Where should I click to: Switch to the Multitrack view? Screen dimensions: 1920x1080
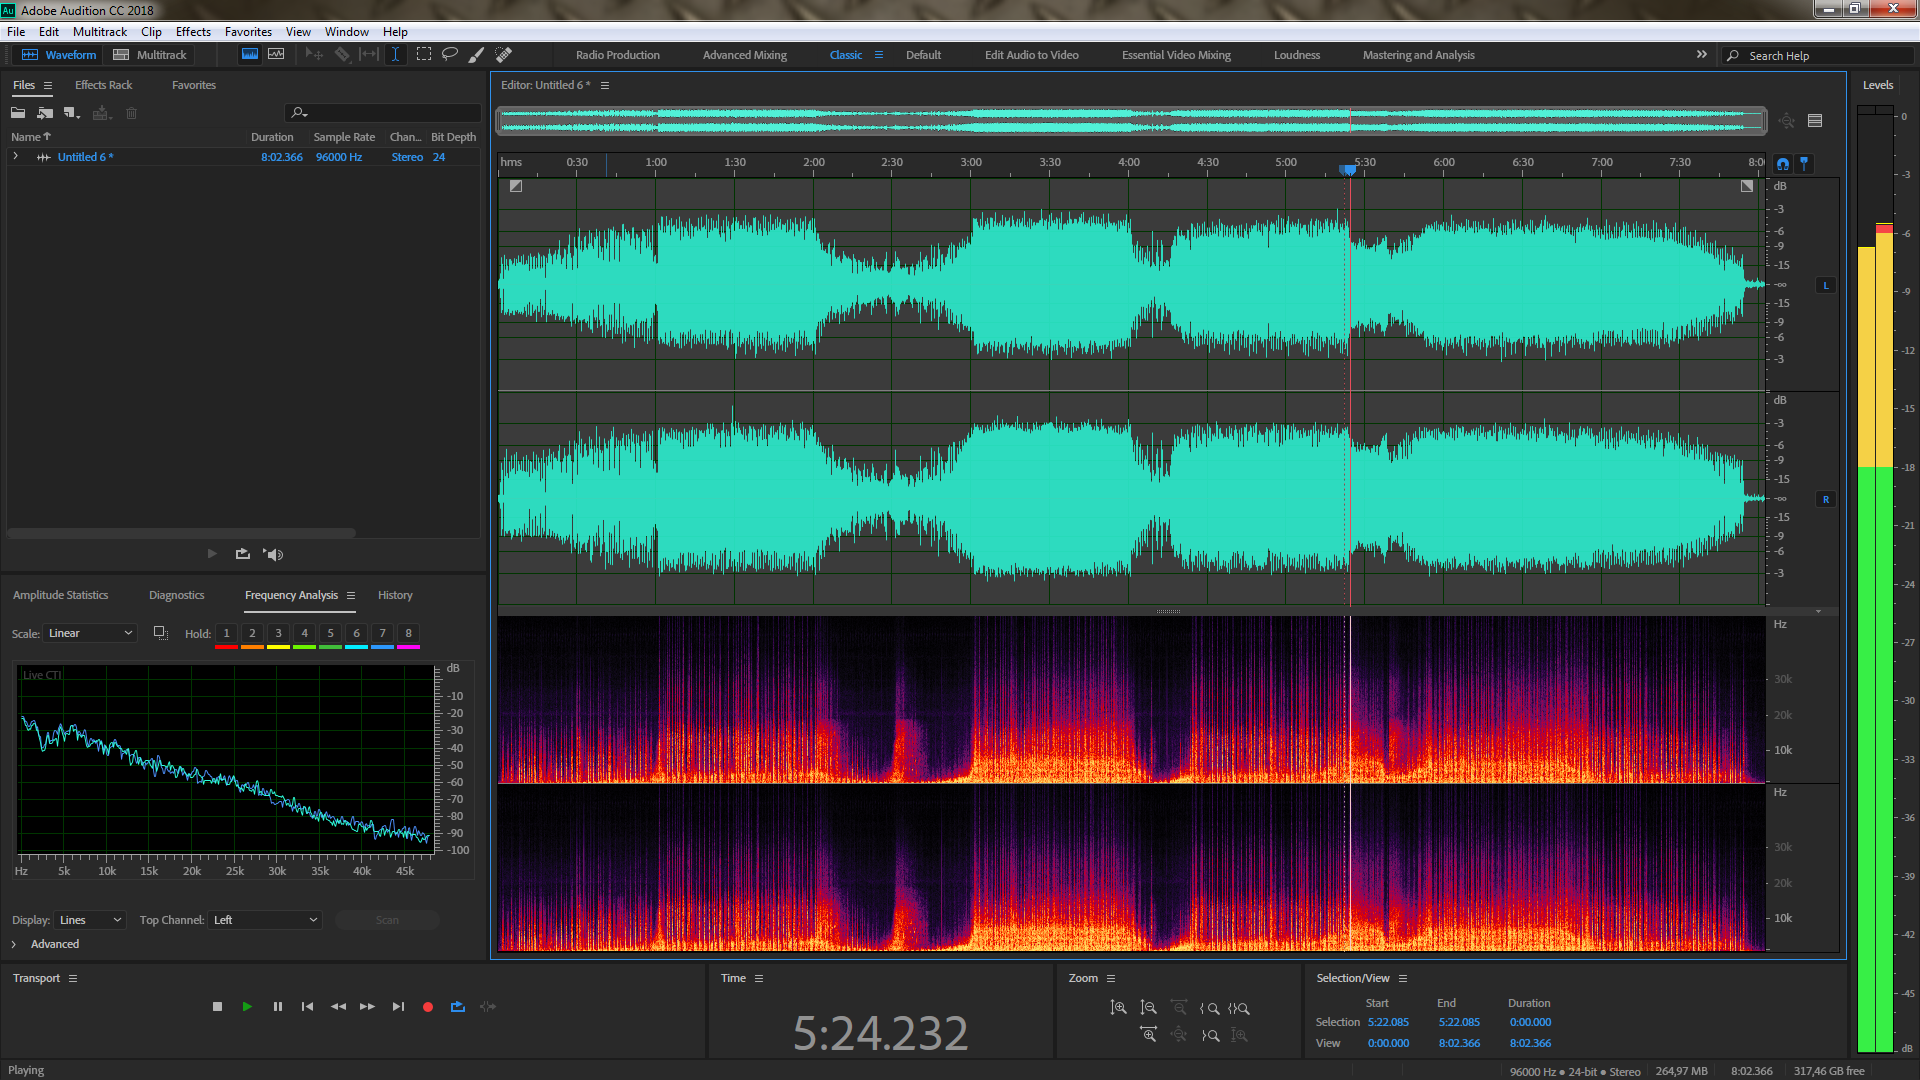[x=150, y=55]
